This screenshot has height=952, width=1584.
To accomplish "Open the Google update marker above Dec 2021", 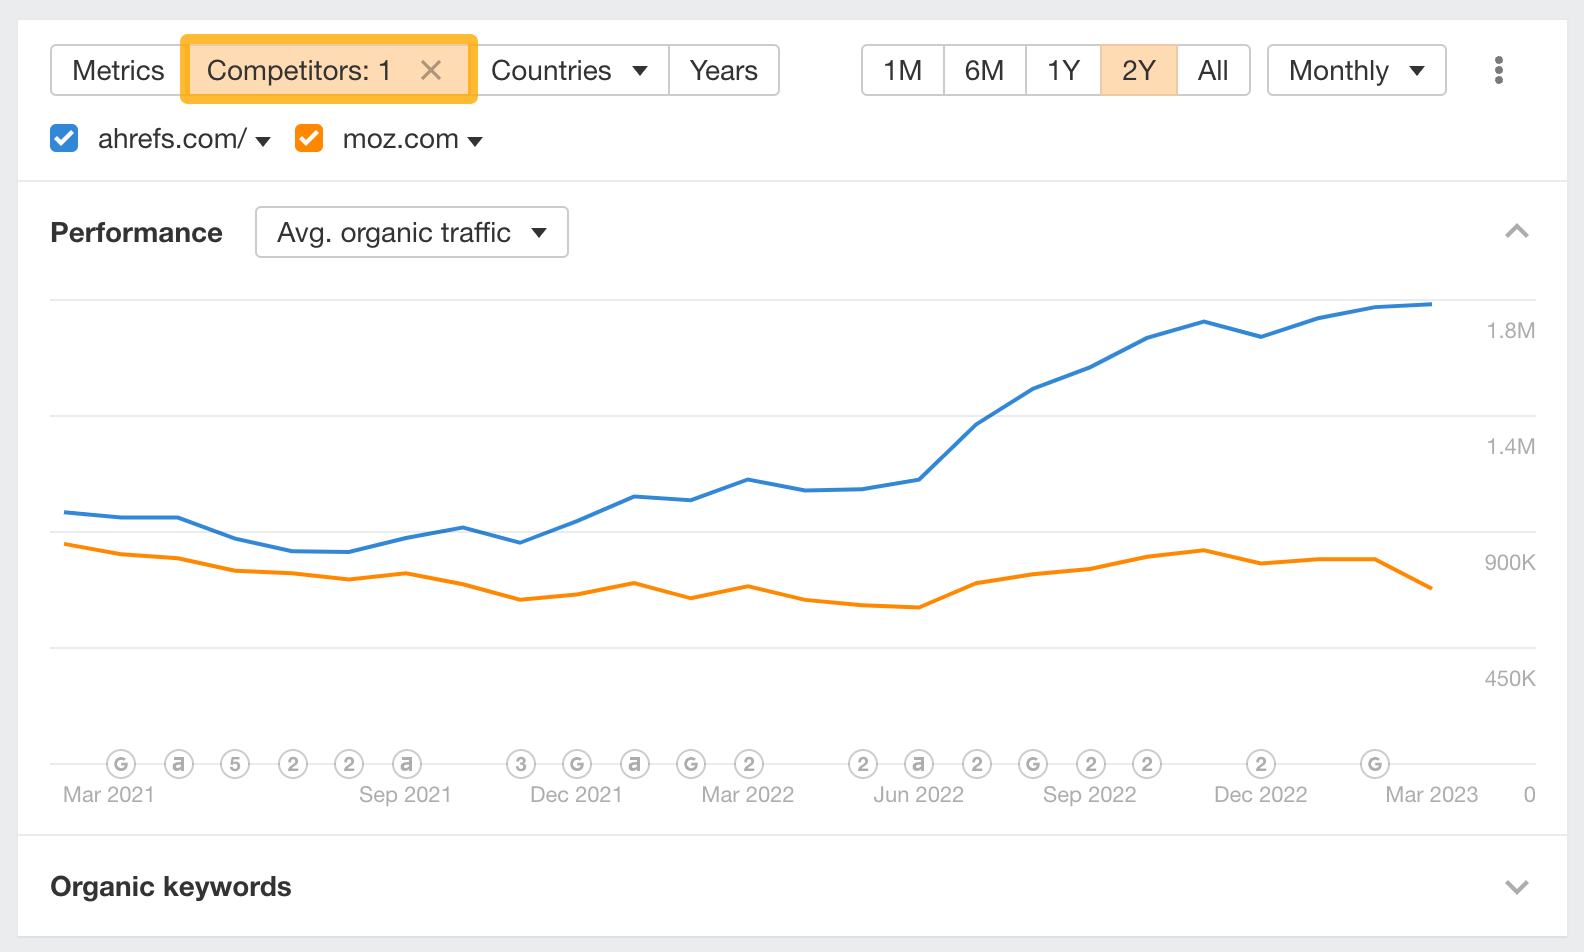I will pos(577,764).
